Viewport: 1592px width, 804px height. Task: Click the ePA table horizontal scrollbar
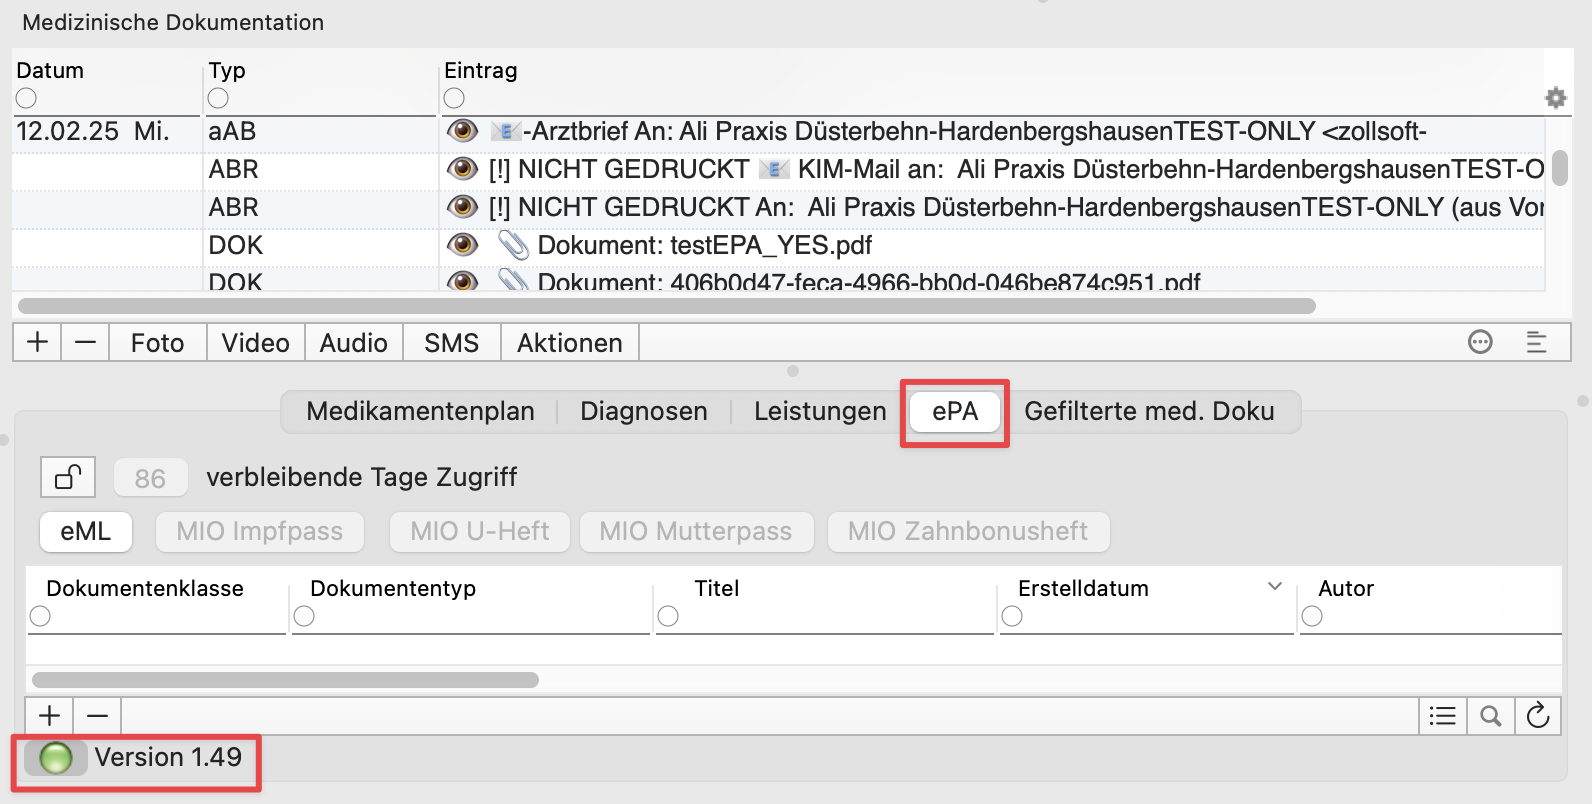coord(285,680)
